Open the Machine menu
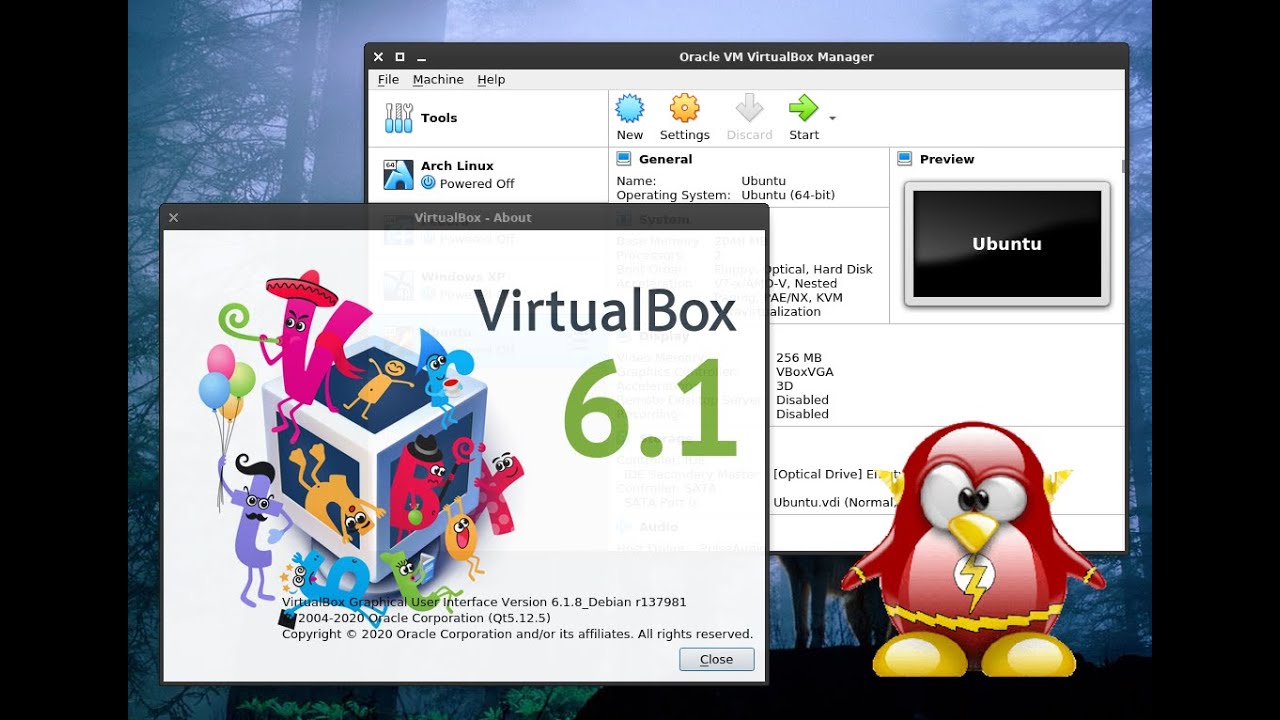The image size is (1280, 720). (x=438, y=79)
